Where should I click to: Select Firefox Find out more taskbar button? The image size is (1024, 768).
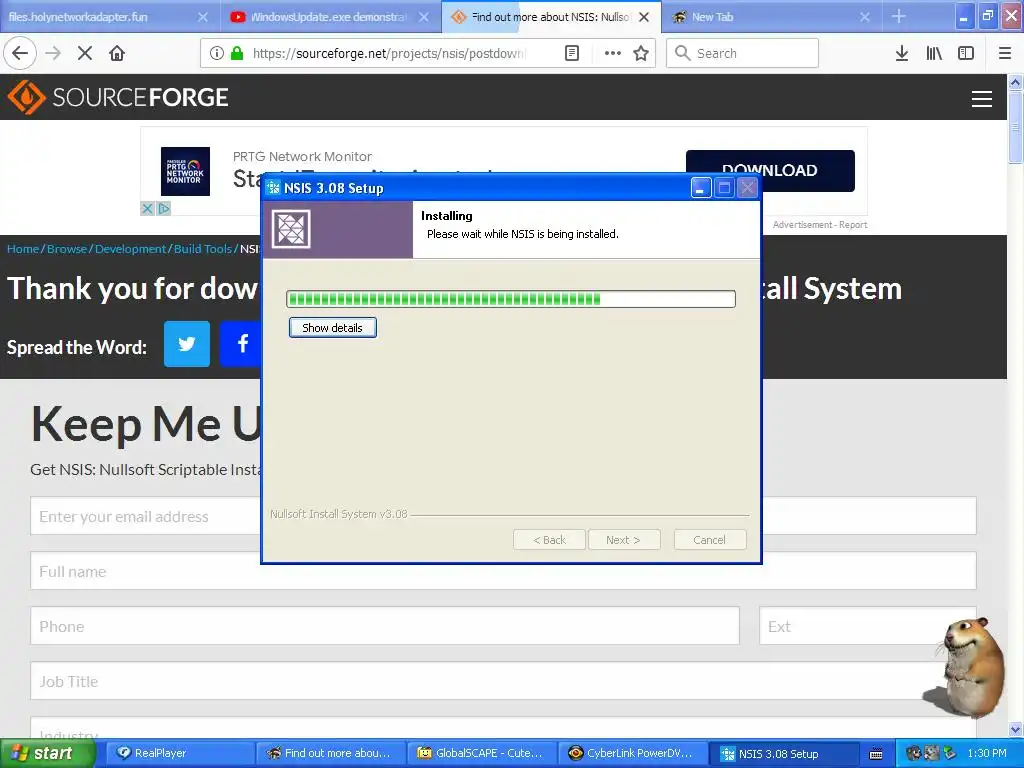click(x=330, y=753)
